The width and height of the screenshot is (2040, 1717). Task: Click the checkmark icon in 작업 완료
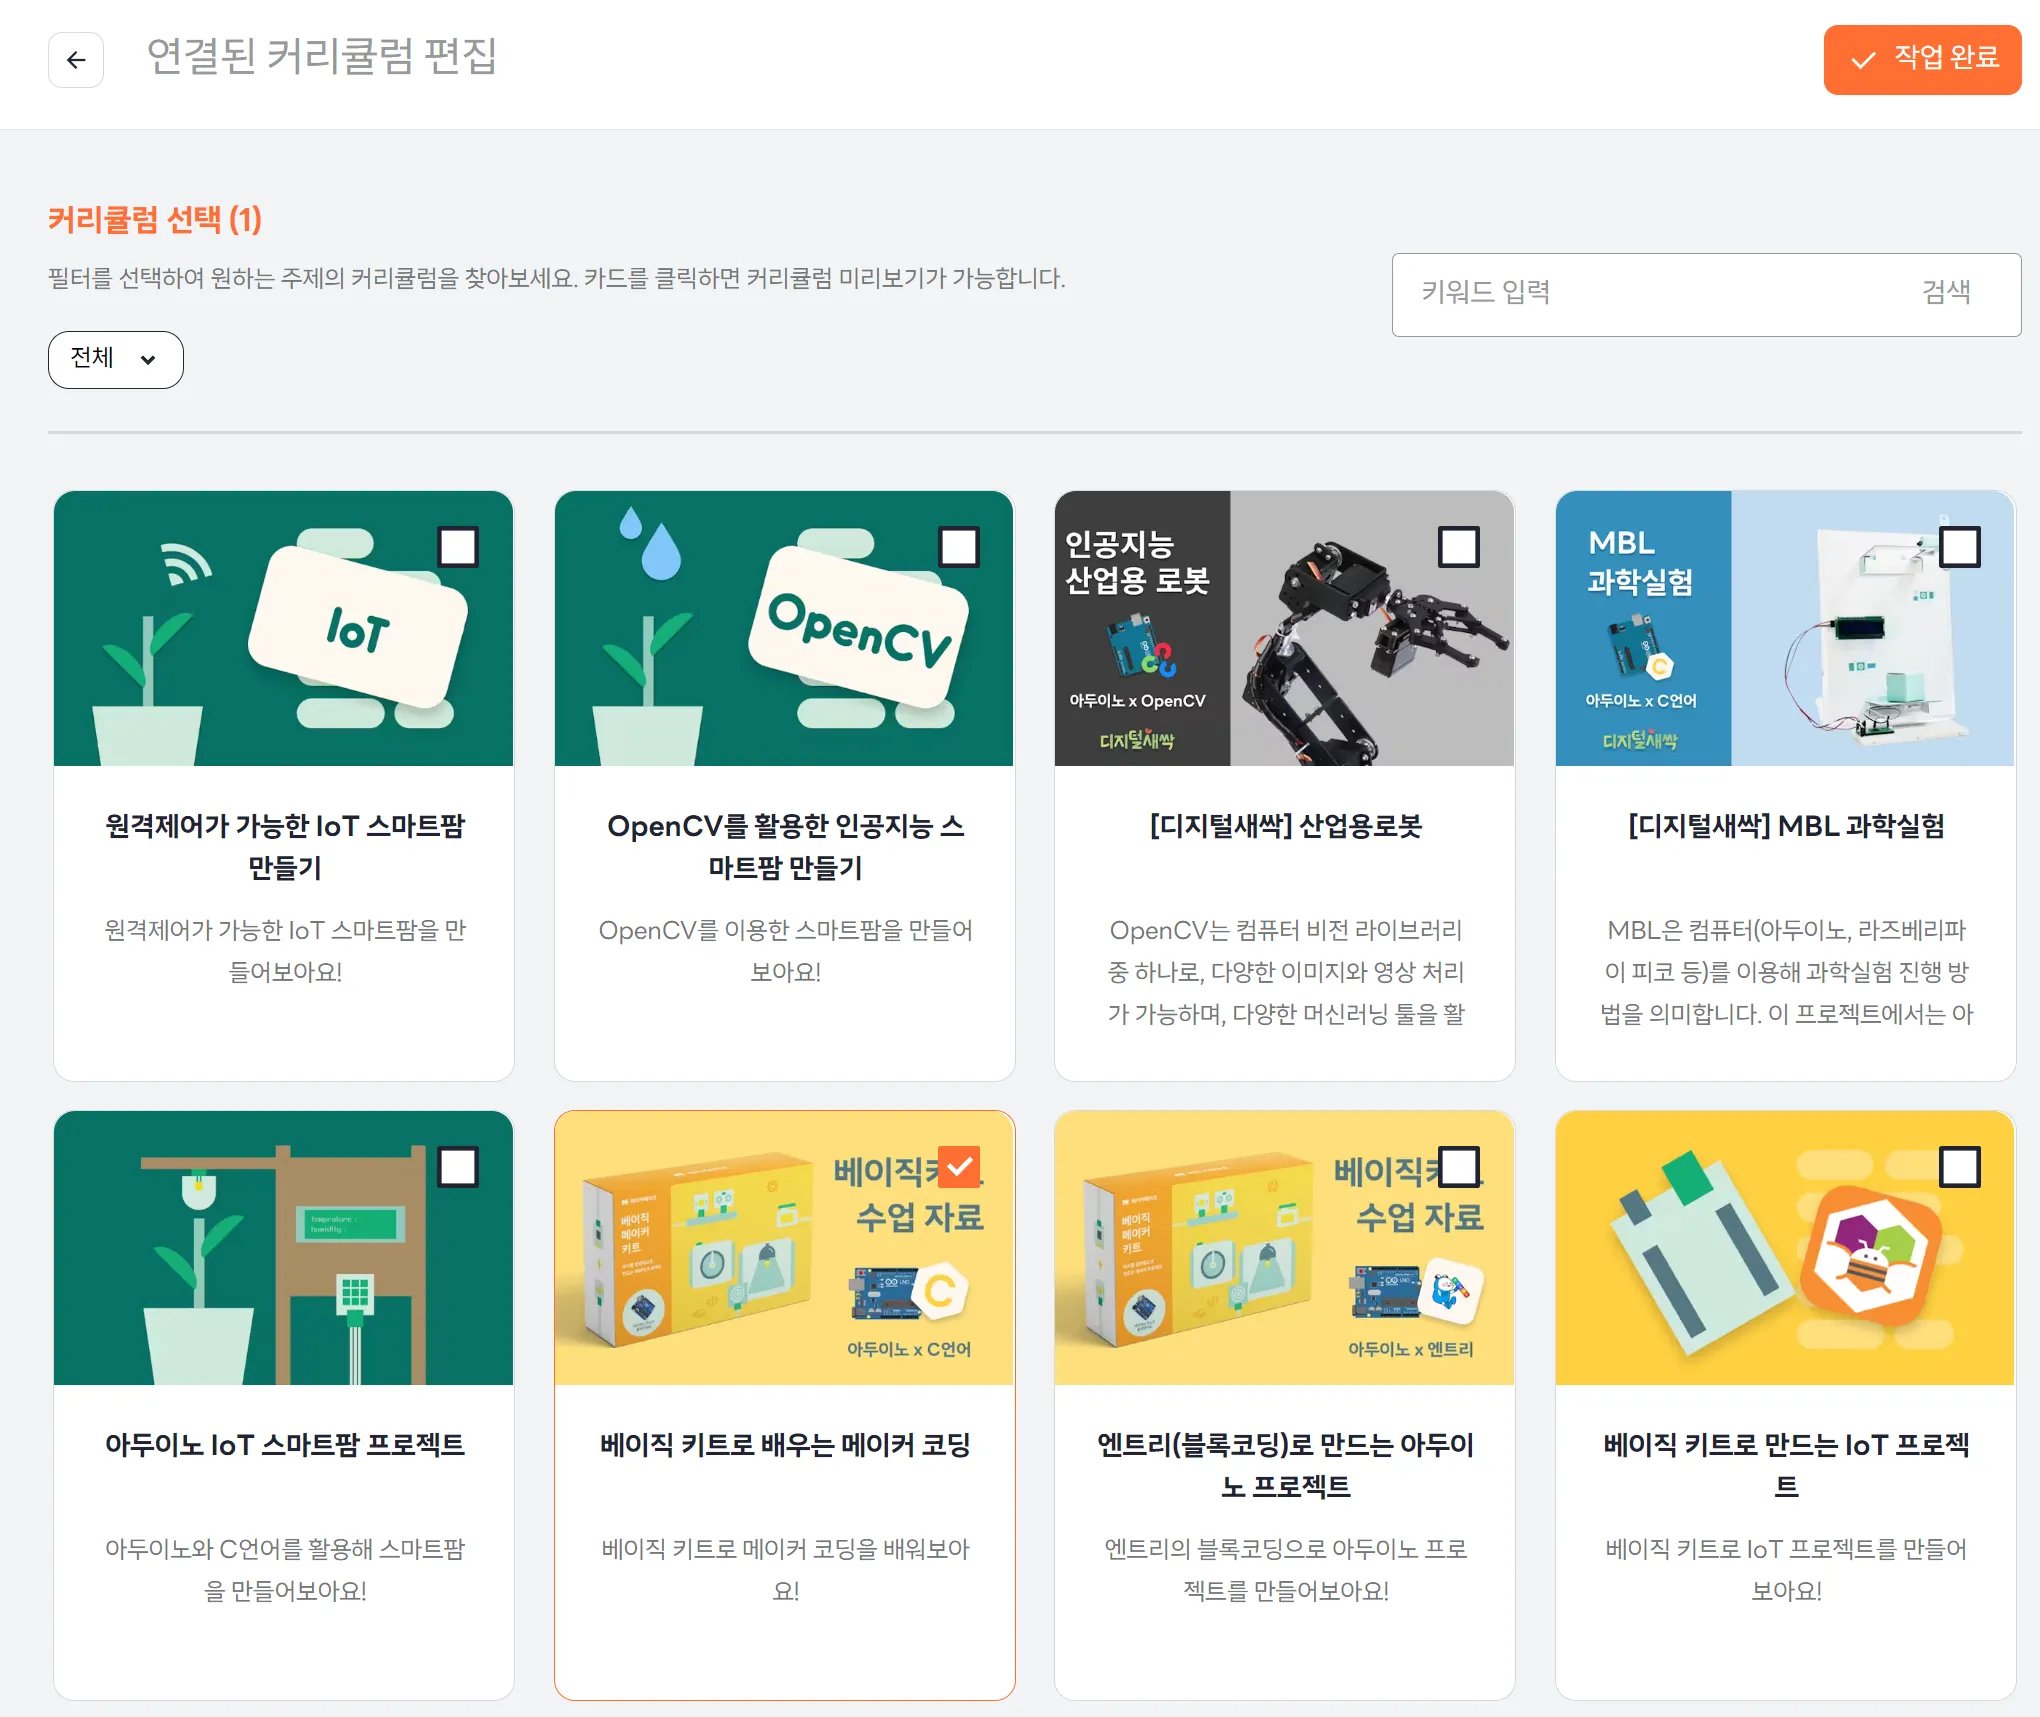1863,60
